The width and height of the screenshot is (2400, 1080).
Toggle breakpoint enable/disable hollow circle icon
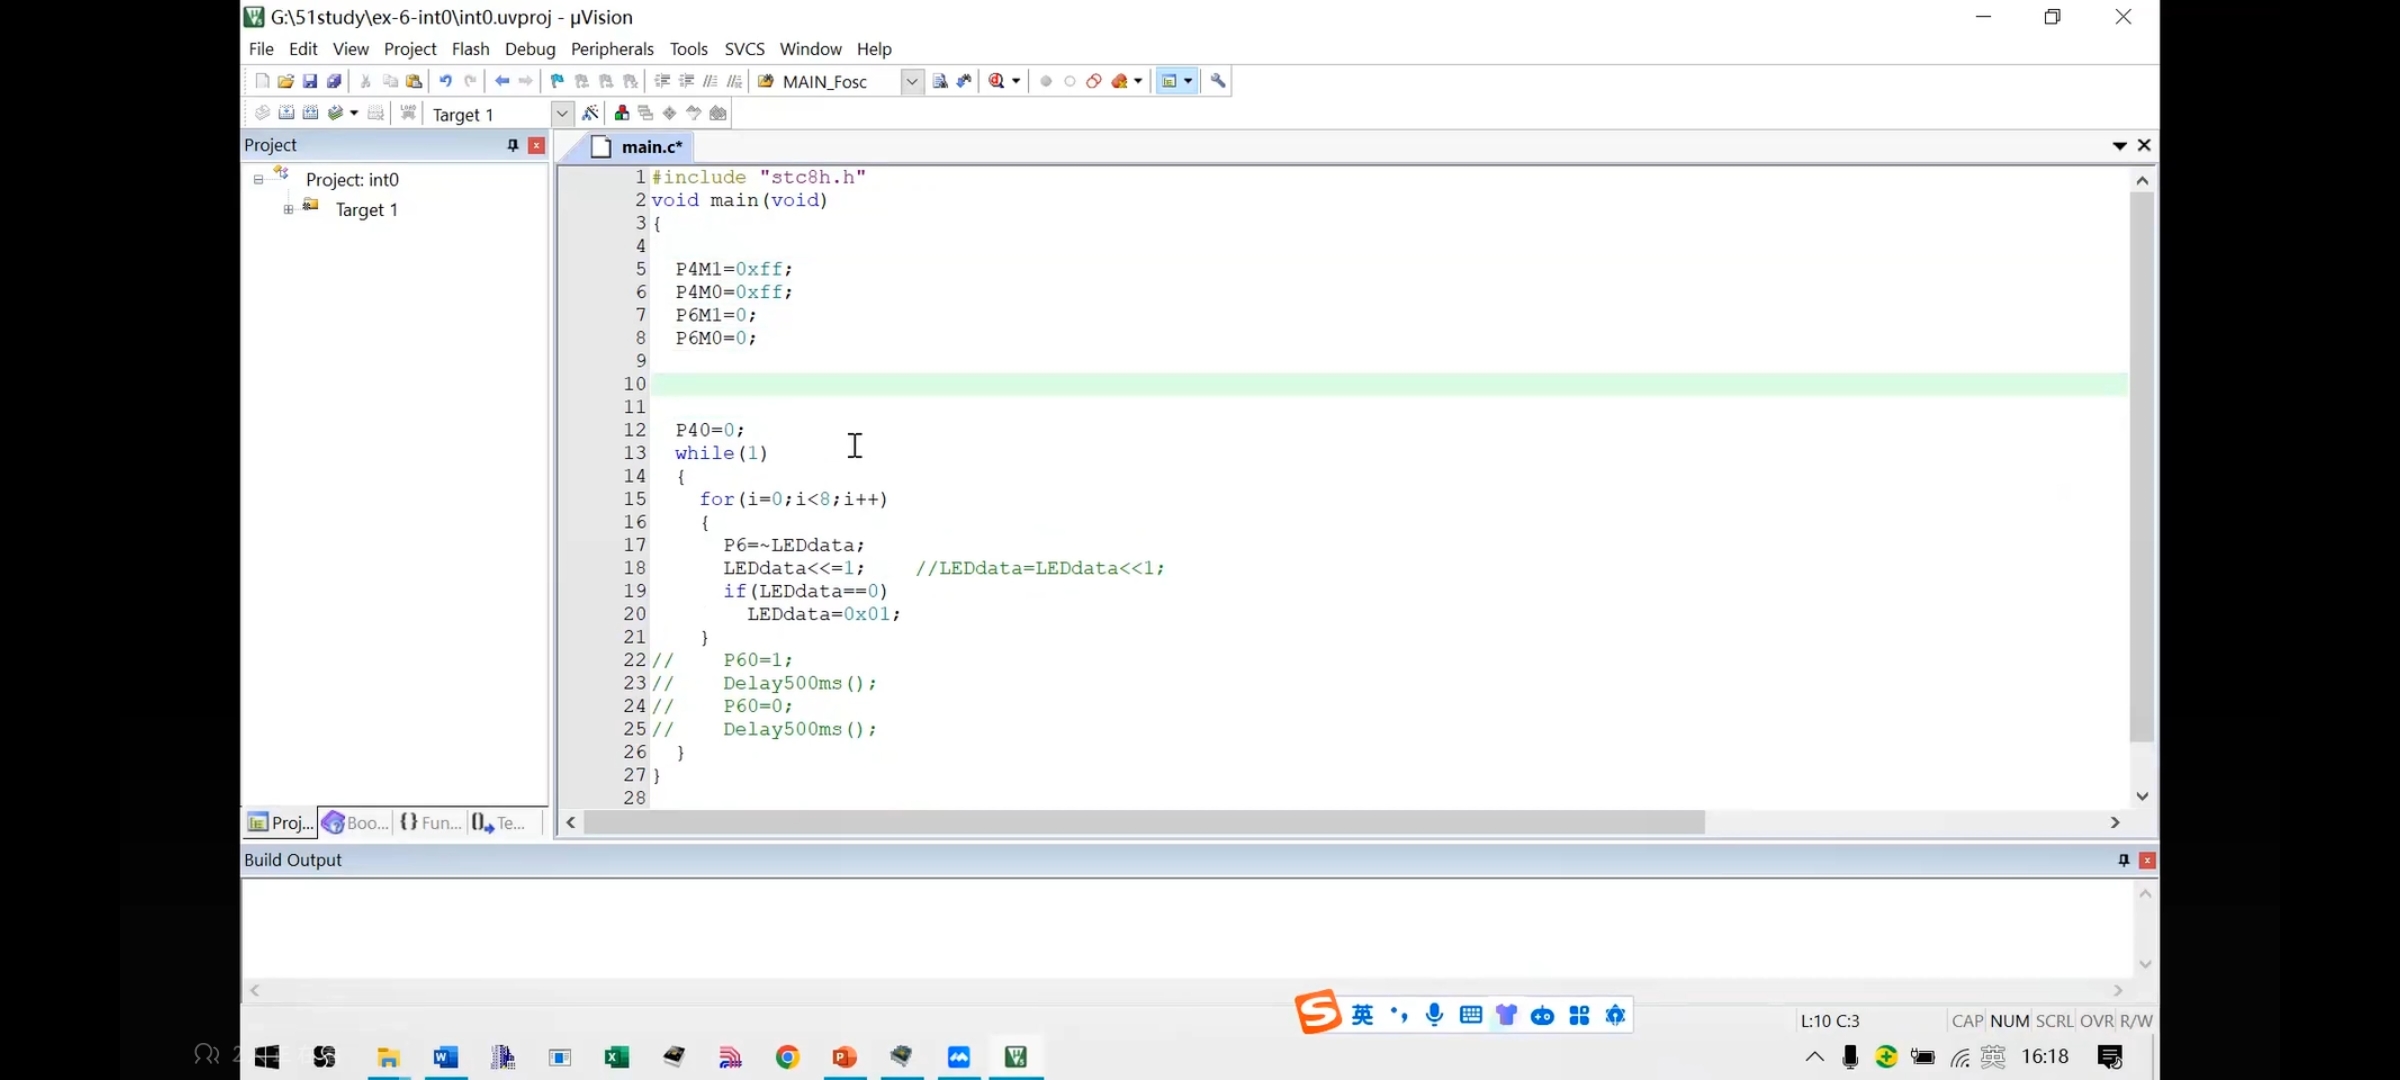tap(1070, 81)
